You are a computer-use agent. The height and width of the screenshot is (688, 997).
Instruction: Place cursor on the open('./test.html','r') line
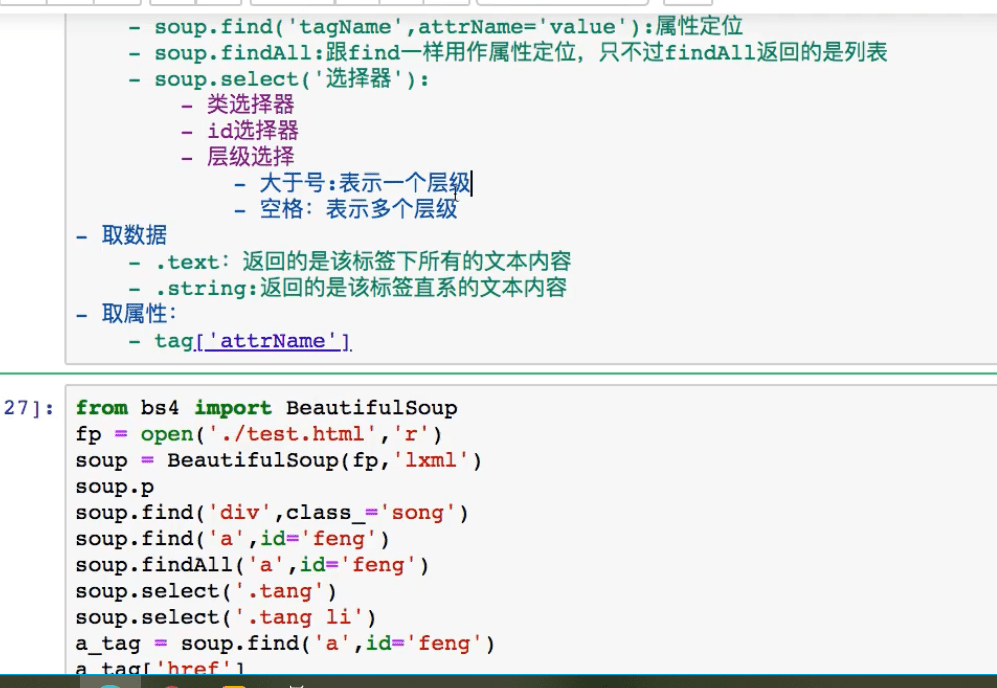click(x=258, y=434)
